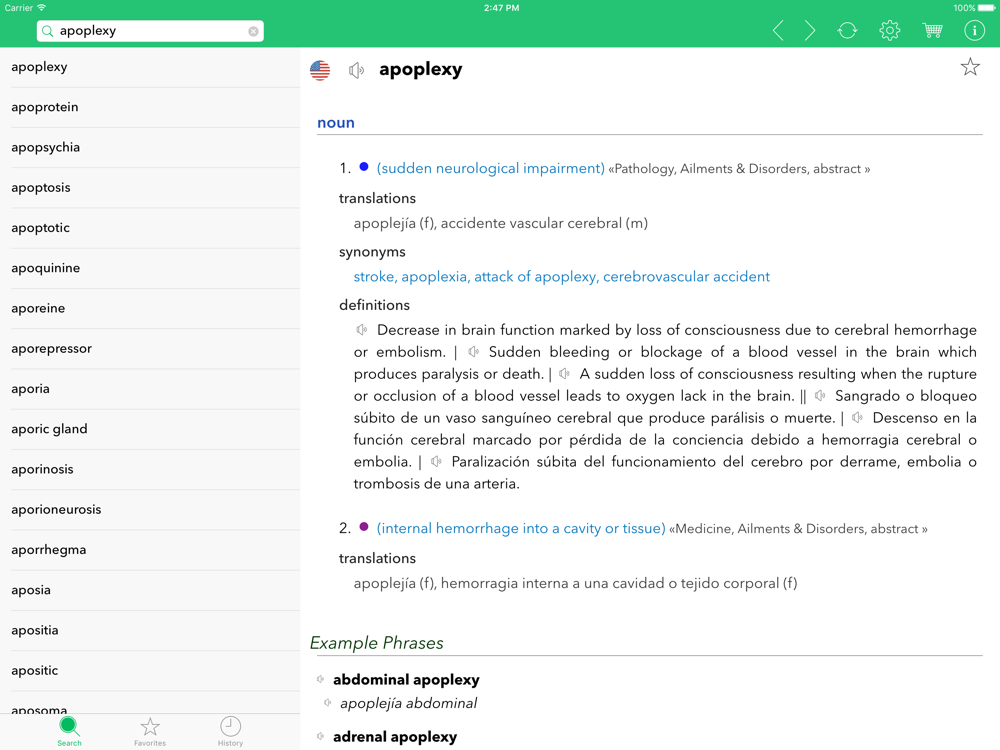Screen dimensions: 1000x750
Task: Play audio for 'Decrease in brain function' definition
Action: coord(362,330)
